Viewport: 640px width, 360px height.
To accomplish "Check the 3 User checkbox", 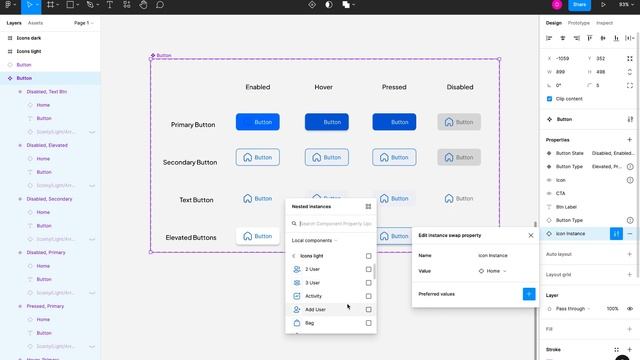I will (369, 283).
